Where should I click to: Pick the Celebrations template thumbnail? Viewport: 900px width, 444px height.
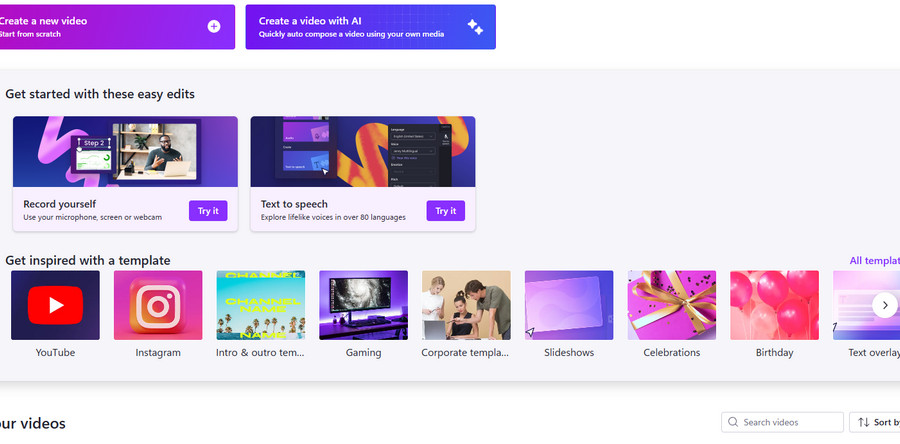672,305
